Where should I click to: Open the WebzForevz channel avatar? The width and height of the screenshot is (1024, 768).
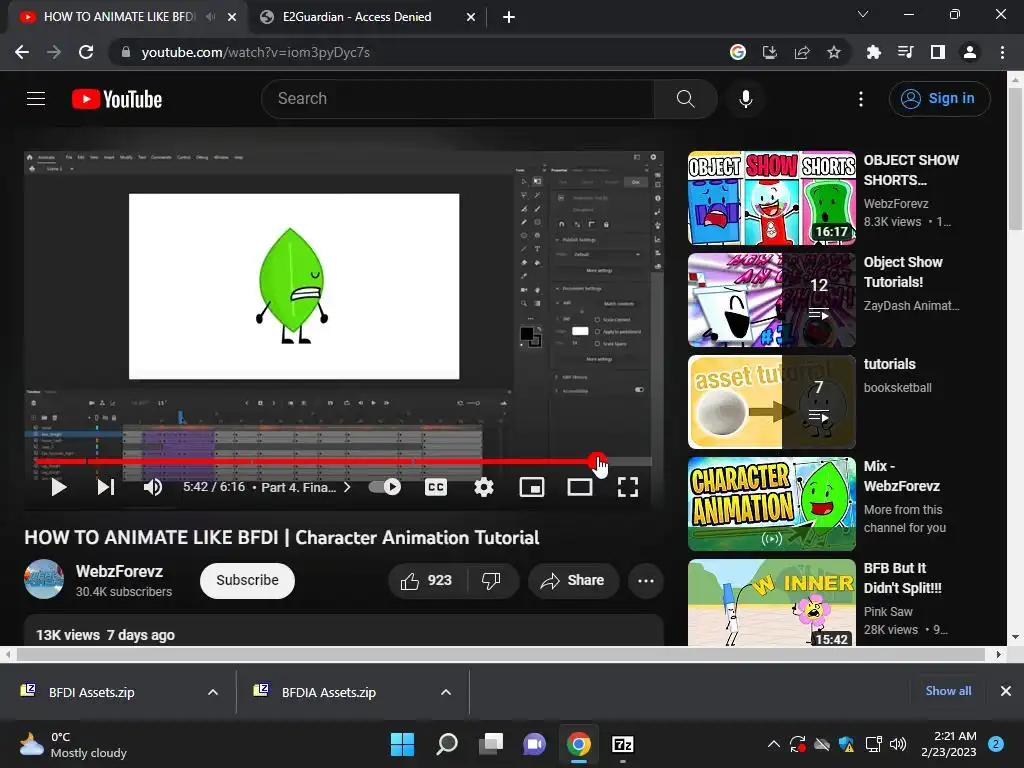(44, 579)
